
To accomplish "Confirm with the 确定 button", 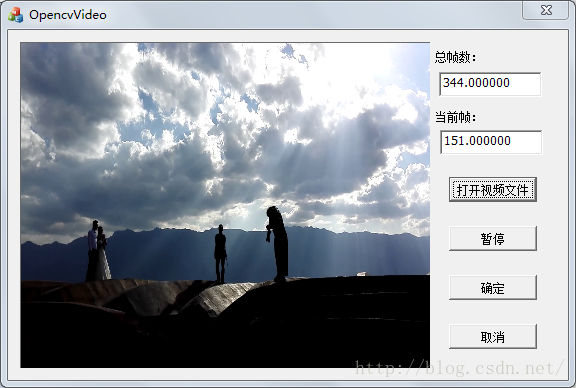I will (493, 288).
